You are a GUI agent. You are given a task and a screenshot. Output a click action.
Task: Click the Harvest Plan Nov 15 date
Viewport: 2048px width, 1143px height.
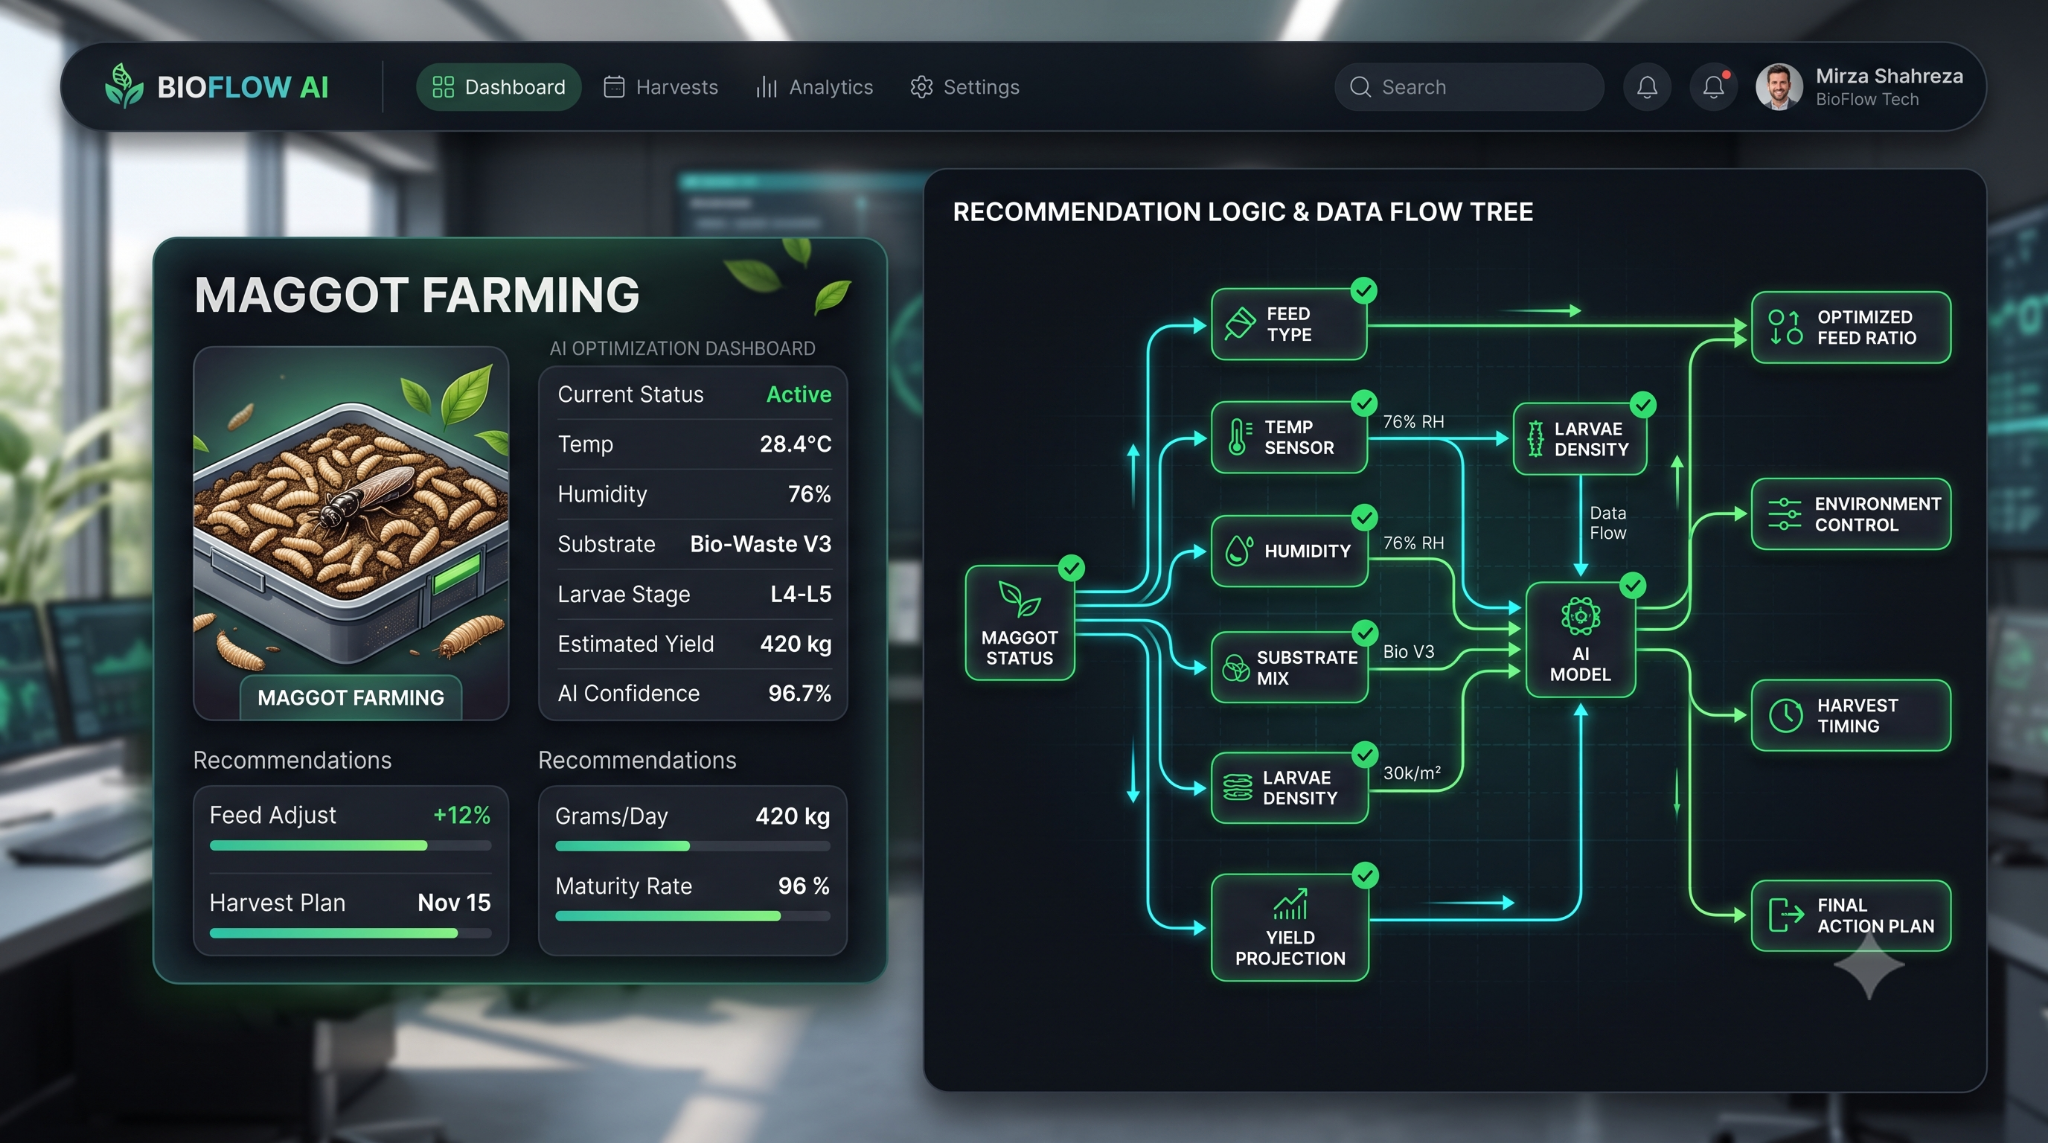point(454,902)
